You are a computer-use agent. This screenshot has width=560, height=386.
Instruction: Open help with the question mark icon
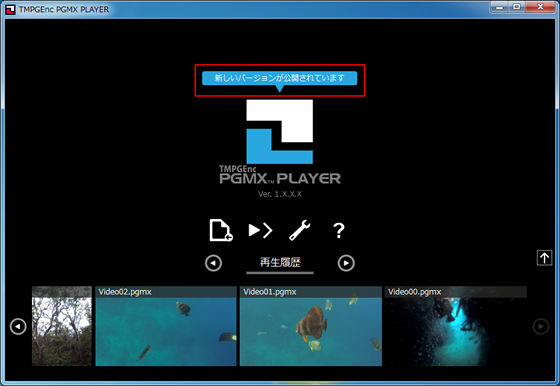(x=339, y=231)
